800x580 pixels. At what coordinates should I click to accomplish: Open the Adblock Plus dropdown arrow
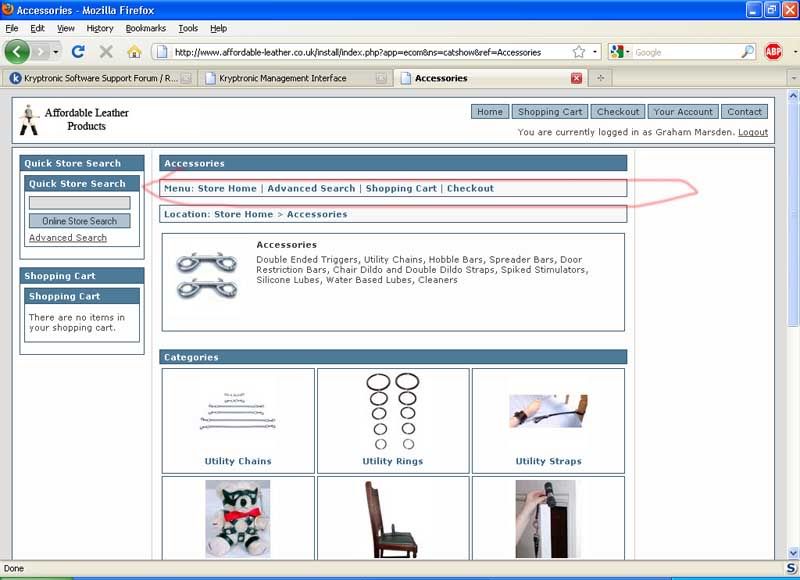pos(795,52)
